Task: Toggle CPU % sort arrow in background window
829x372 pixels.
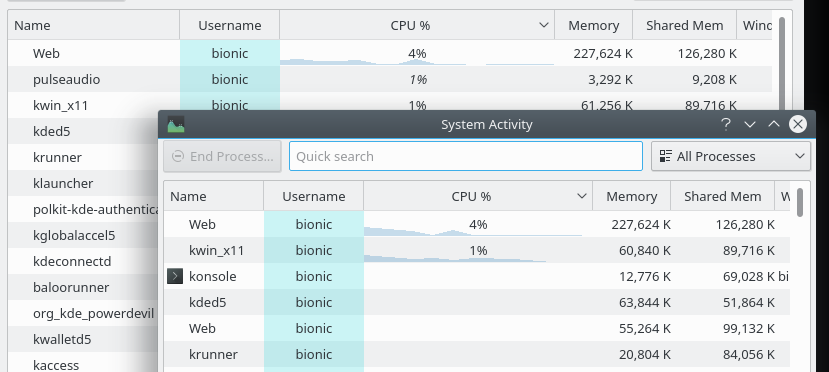Action: (x=544, y=25)
